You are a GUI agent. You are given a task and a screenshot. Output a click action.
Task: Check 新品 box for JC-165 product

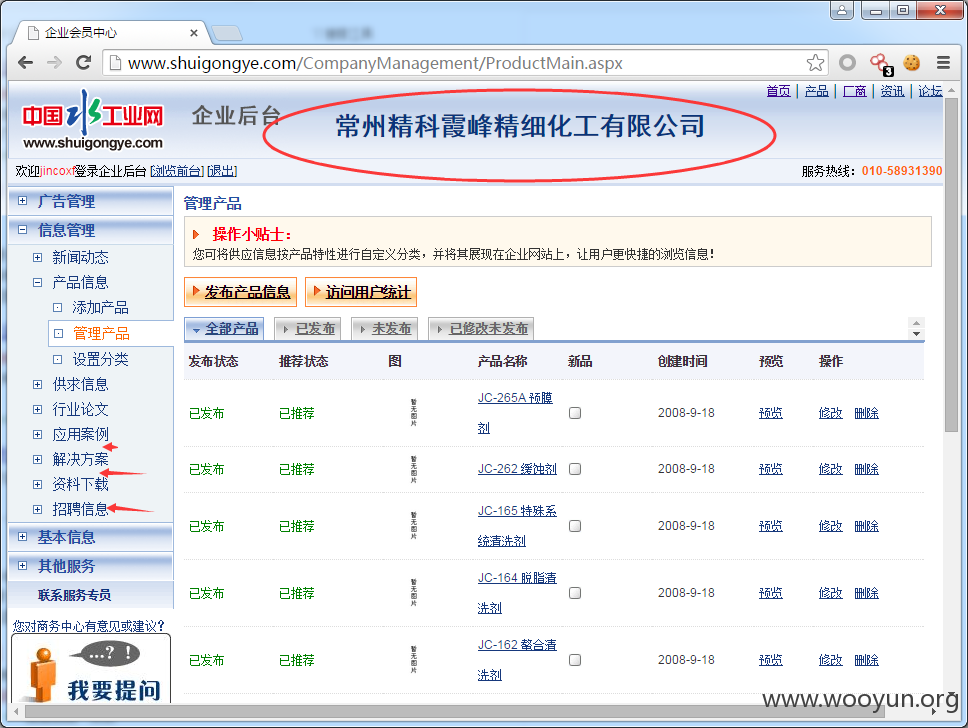tap(575, 526)
